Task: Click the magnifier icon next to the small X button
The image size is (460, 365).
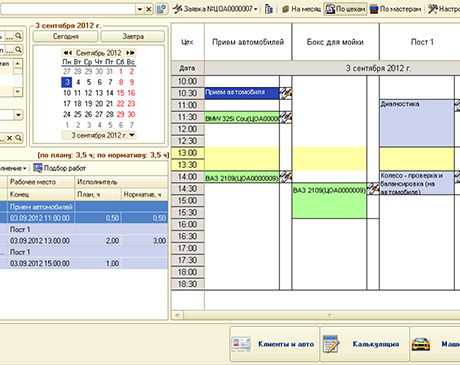Action: (x=19, y=137)
